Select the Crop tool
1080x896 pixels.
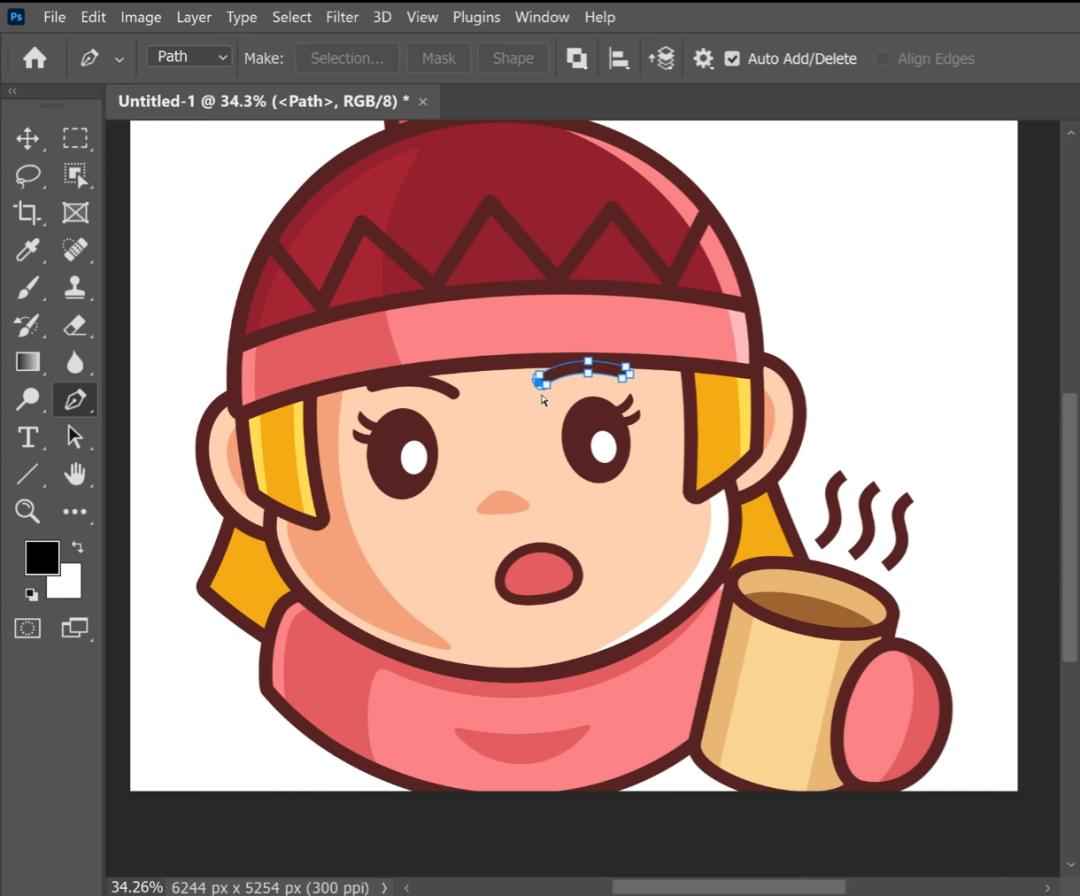[x=28, y=212]
